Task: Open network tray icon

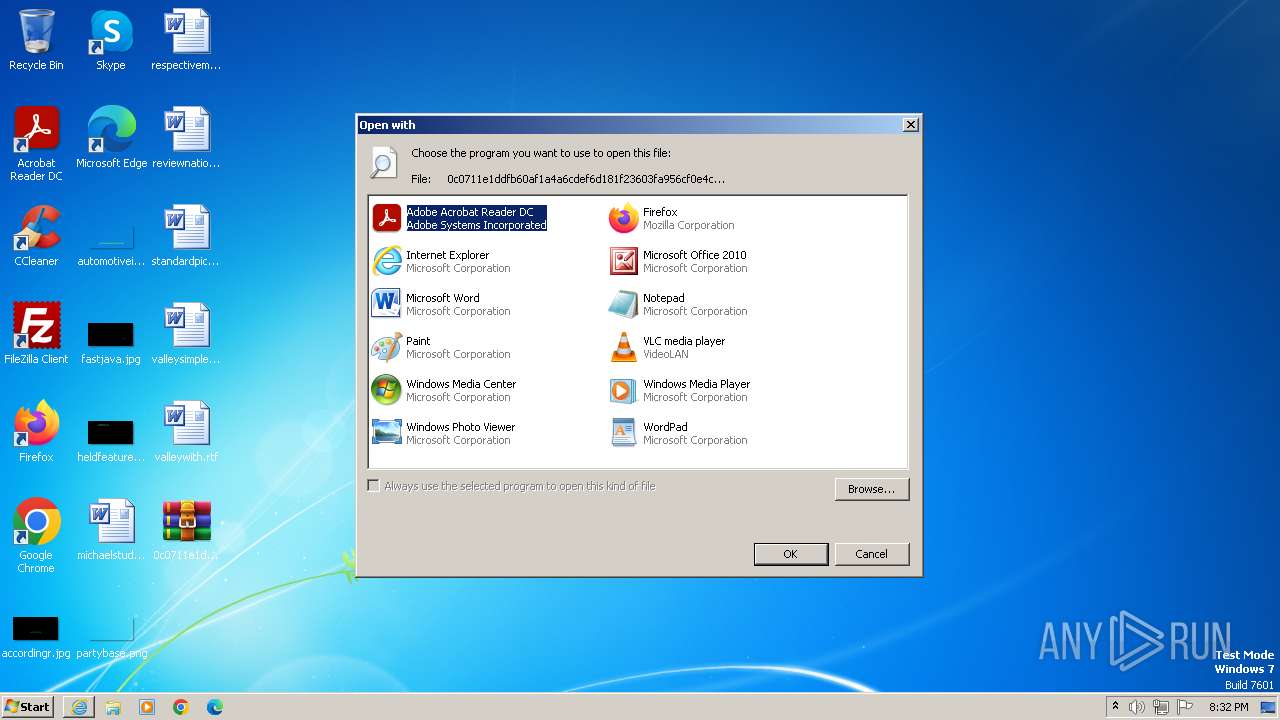Action: click(1161, 707)
